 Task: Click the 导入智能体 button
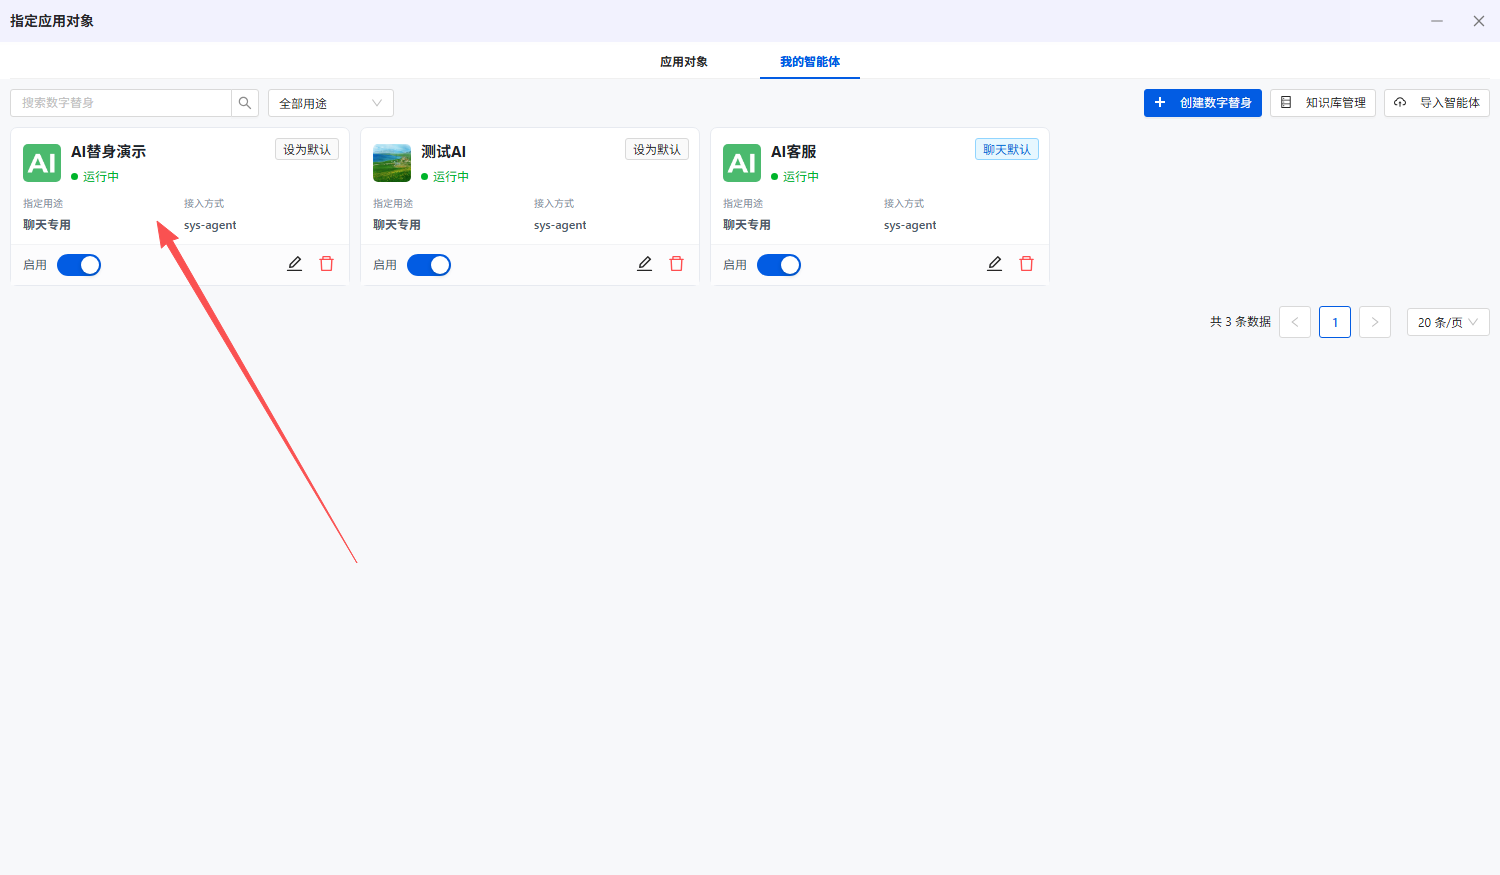click(1437, 103)
